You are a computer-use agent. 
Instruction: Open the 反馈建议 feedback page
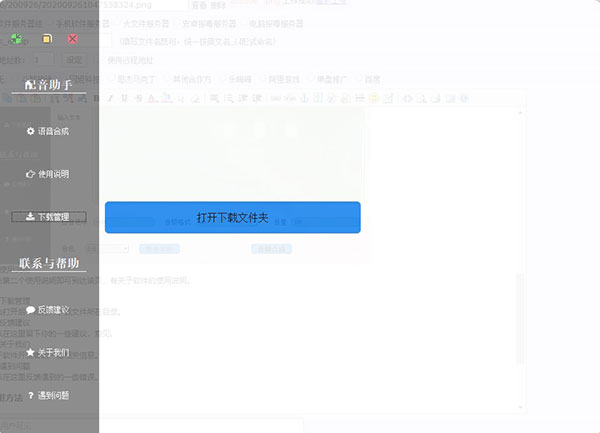pos(48,309)
